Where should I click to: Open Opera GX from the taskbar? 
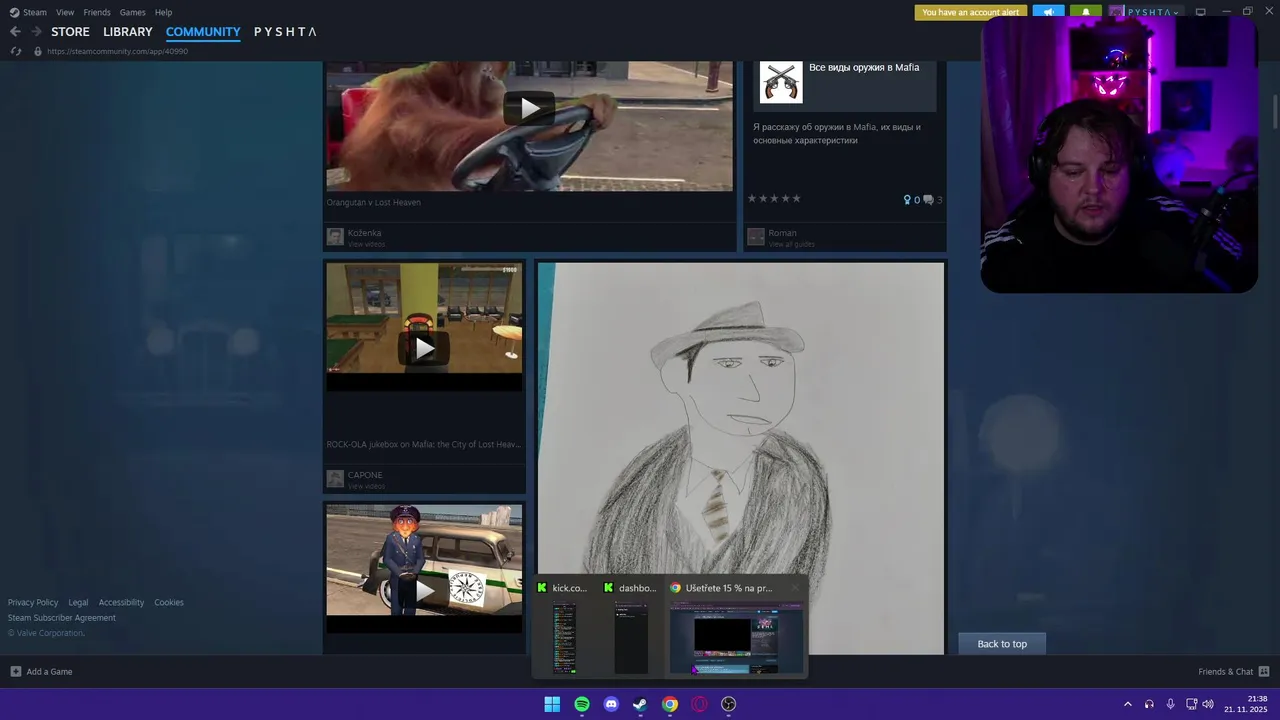pyautogui.click(x=699, y=704)
